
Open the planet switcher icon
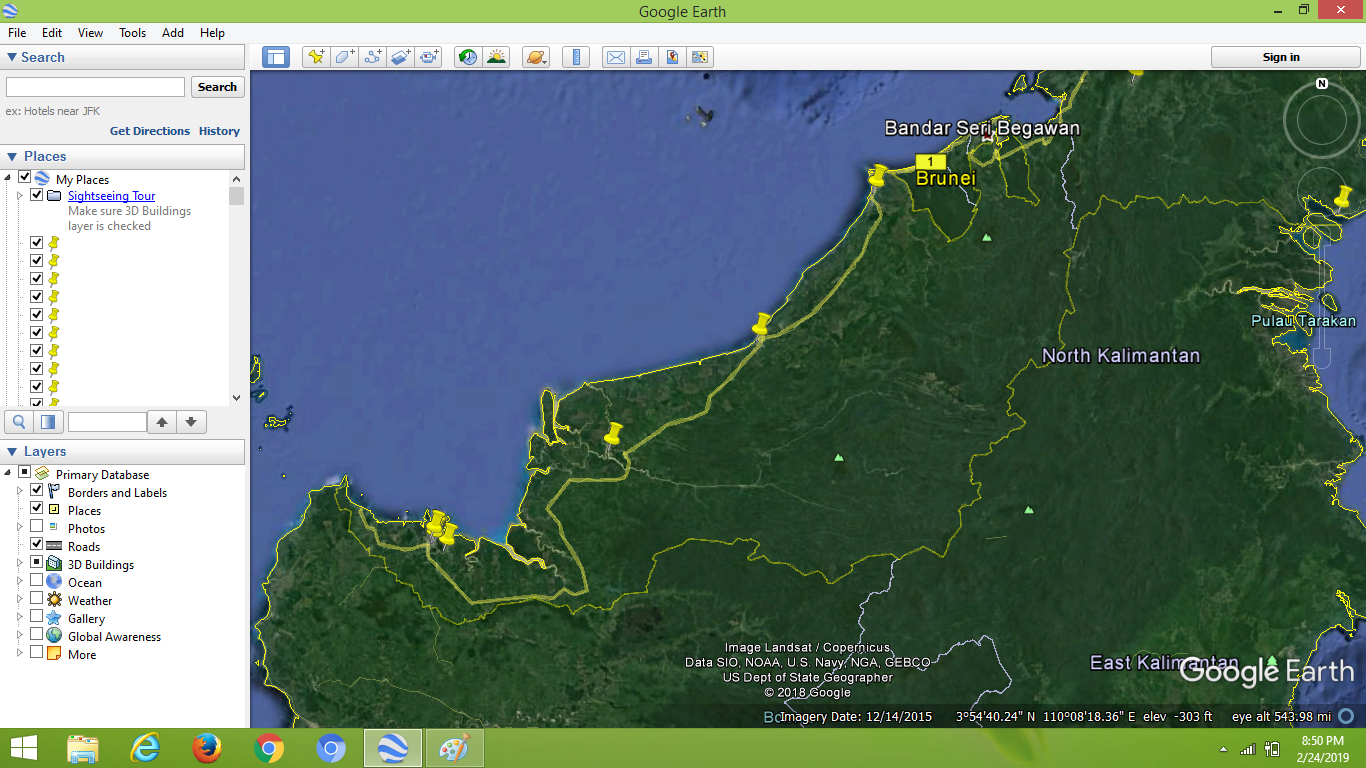pyautogui.click(x=536, y=57)
